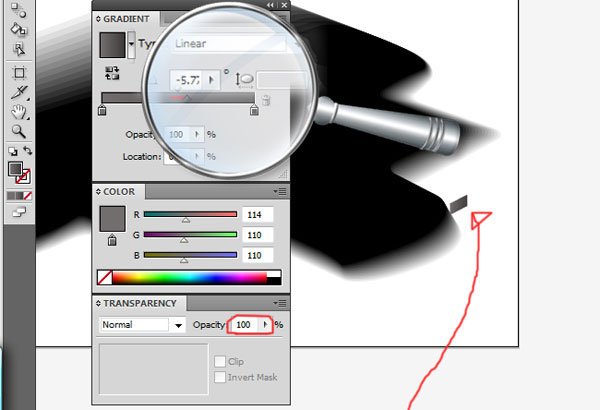
Task: Click the white swatch right of the spectrum
Action: [x=274, y=274]
